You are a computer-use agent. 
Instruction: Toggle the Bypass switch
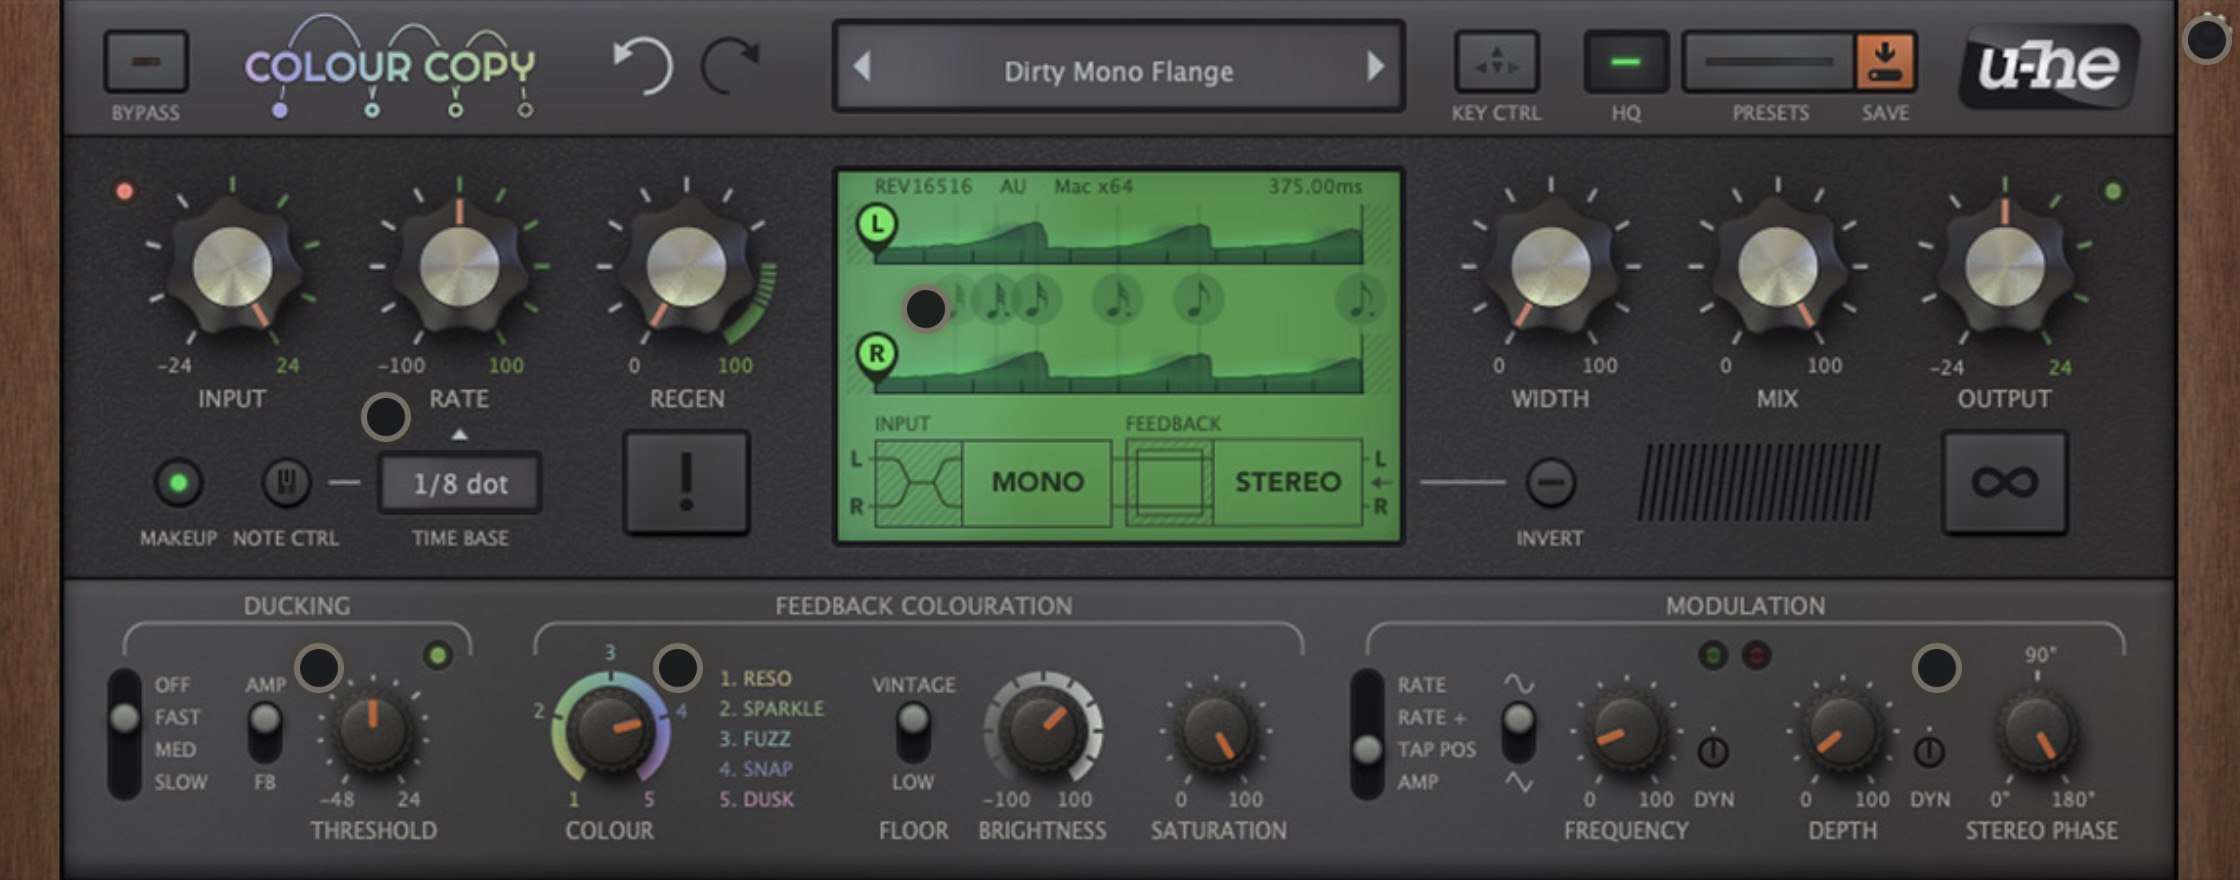coord(146,62)
